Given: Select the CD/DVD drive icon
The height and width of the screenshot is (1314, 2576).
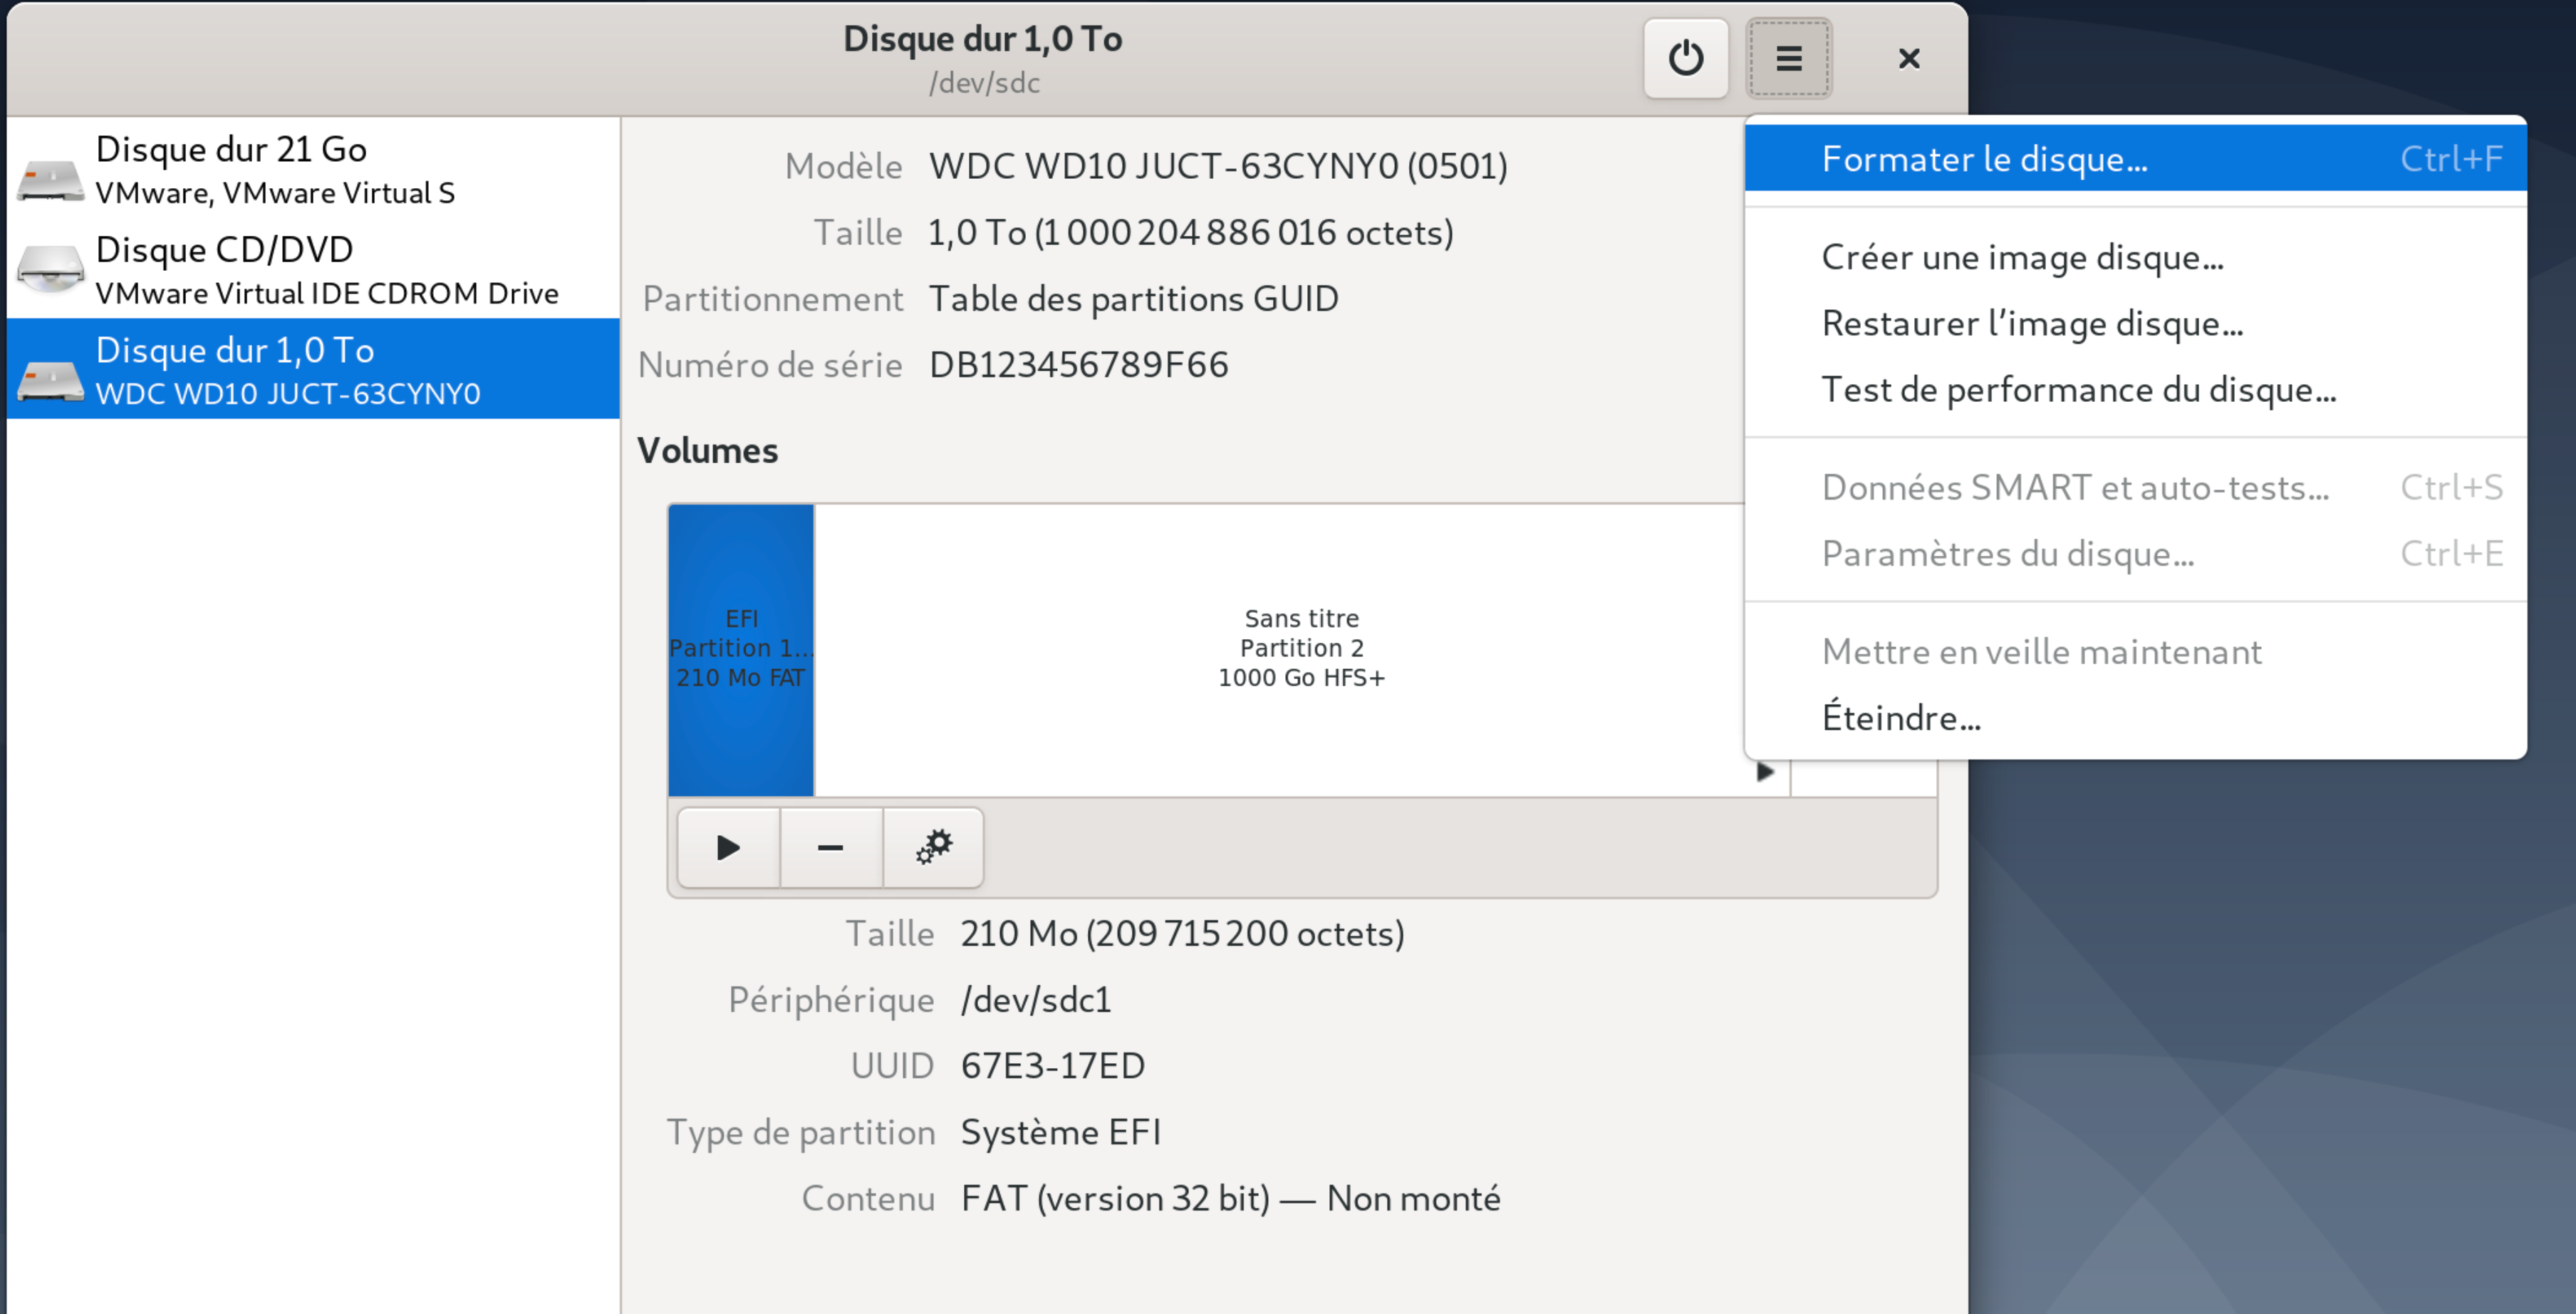Looking at the screenshot, I should (x=50, y=270).
